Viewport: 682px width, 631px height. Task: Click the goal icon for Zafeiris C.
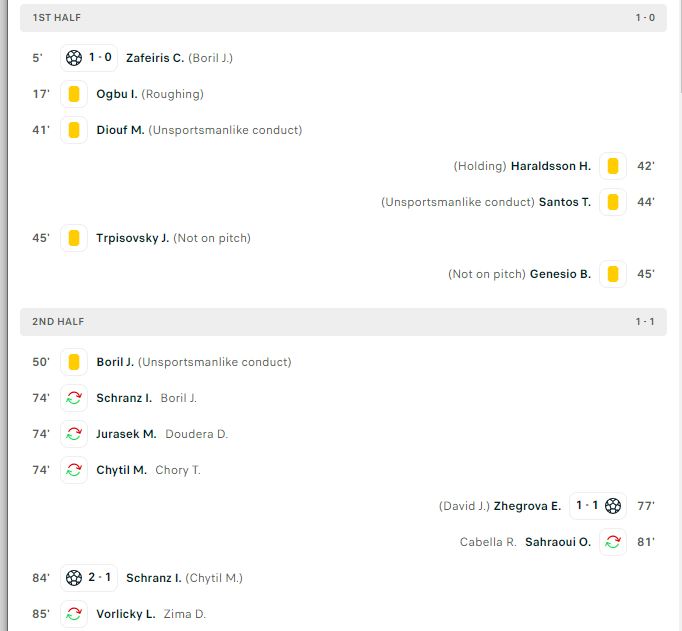(x=74, y=58)
